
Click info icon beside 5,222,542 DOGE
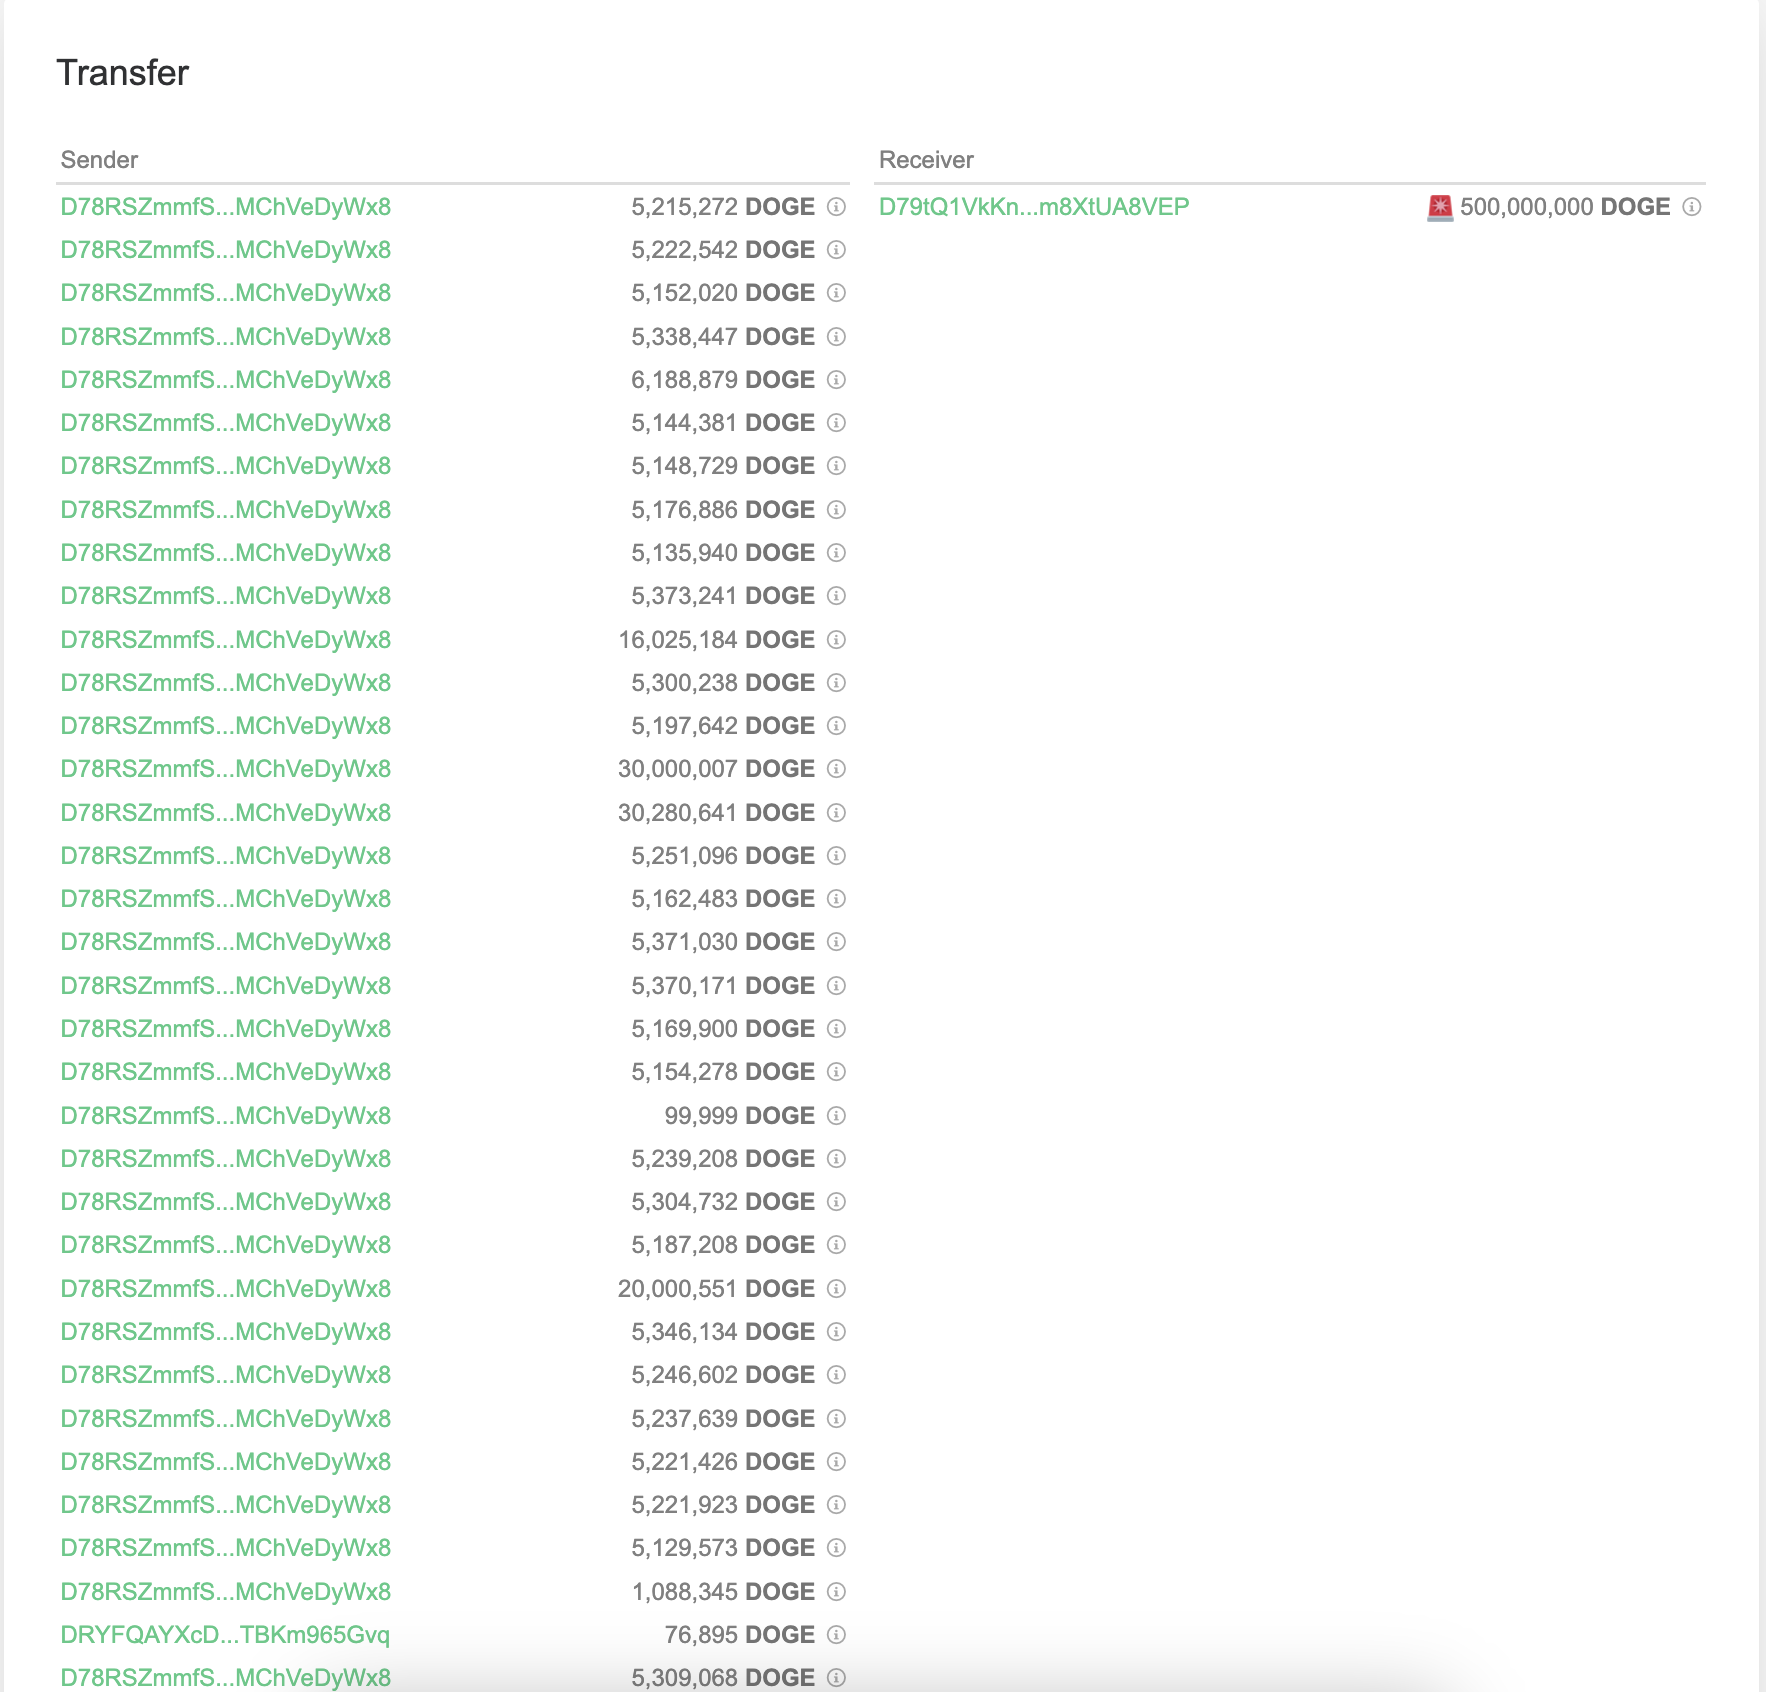click(x=836, y=250)
